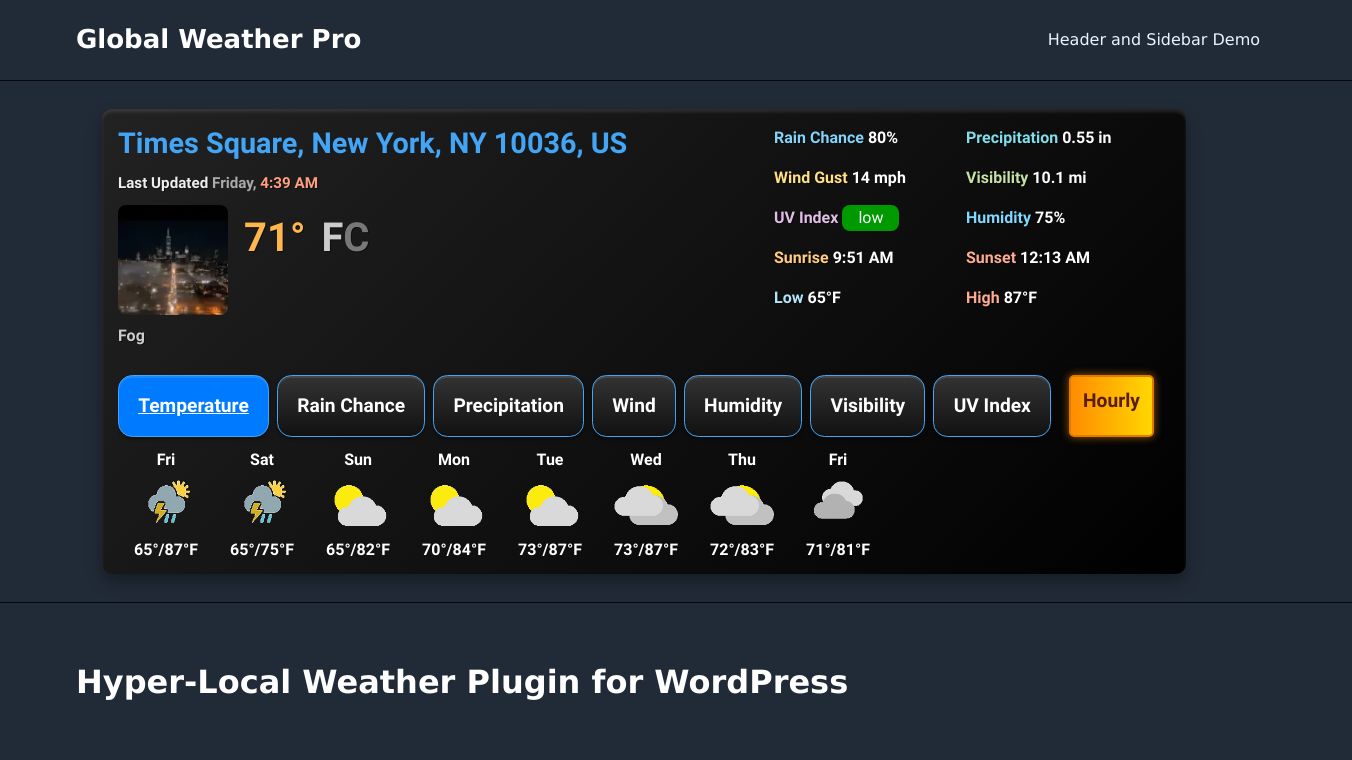Click the Hyper-Local Weather Plugin for WordPress heading
Screen dimensions: 1352x760
click(462, 682)
